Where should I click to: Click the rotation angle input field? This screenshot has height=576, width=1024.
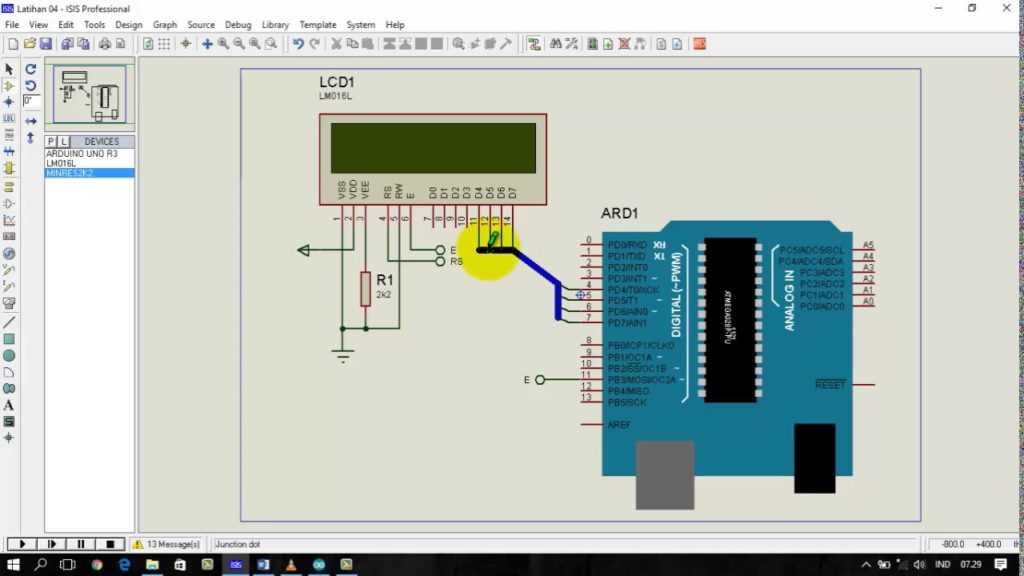[x=31, y=101]
